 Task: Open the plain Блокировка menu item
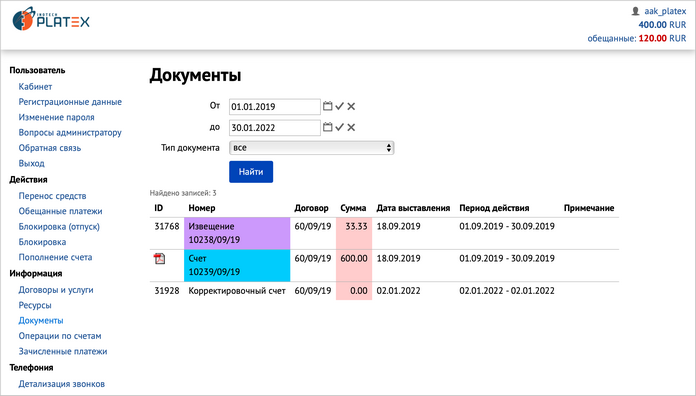coord(42,242)
